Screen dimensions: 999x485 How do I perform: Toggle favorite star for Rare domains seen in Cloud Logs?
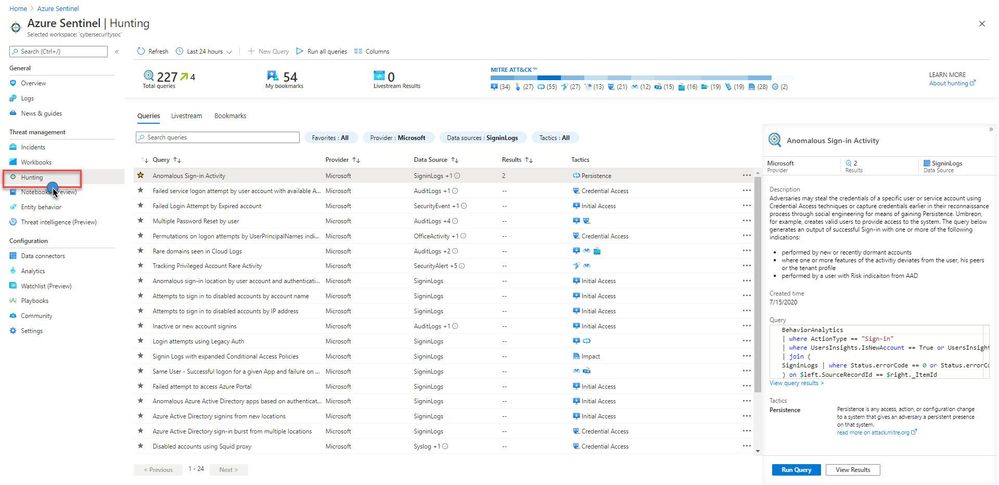[x=140, y=251]
